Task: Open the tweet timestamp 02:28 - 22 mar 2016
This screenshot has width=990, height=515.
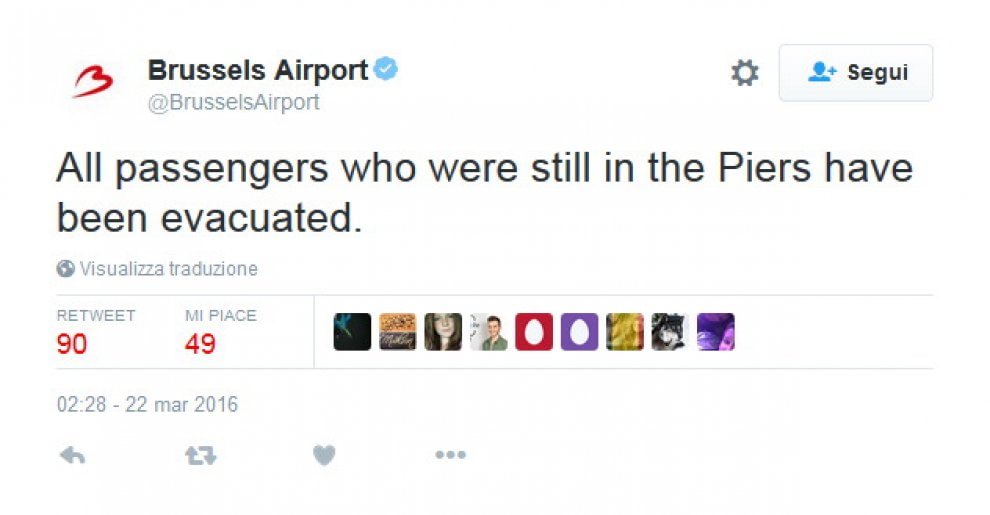Action: (147, 404)
